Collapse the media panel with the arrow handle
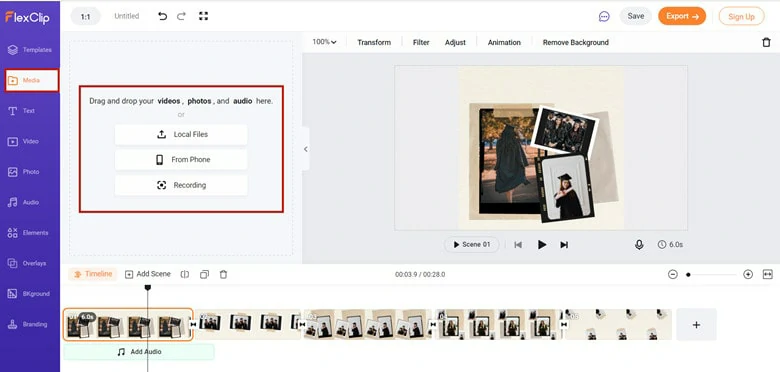 coord(305,149)
